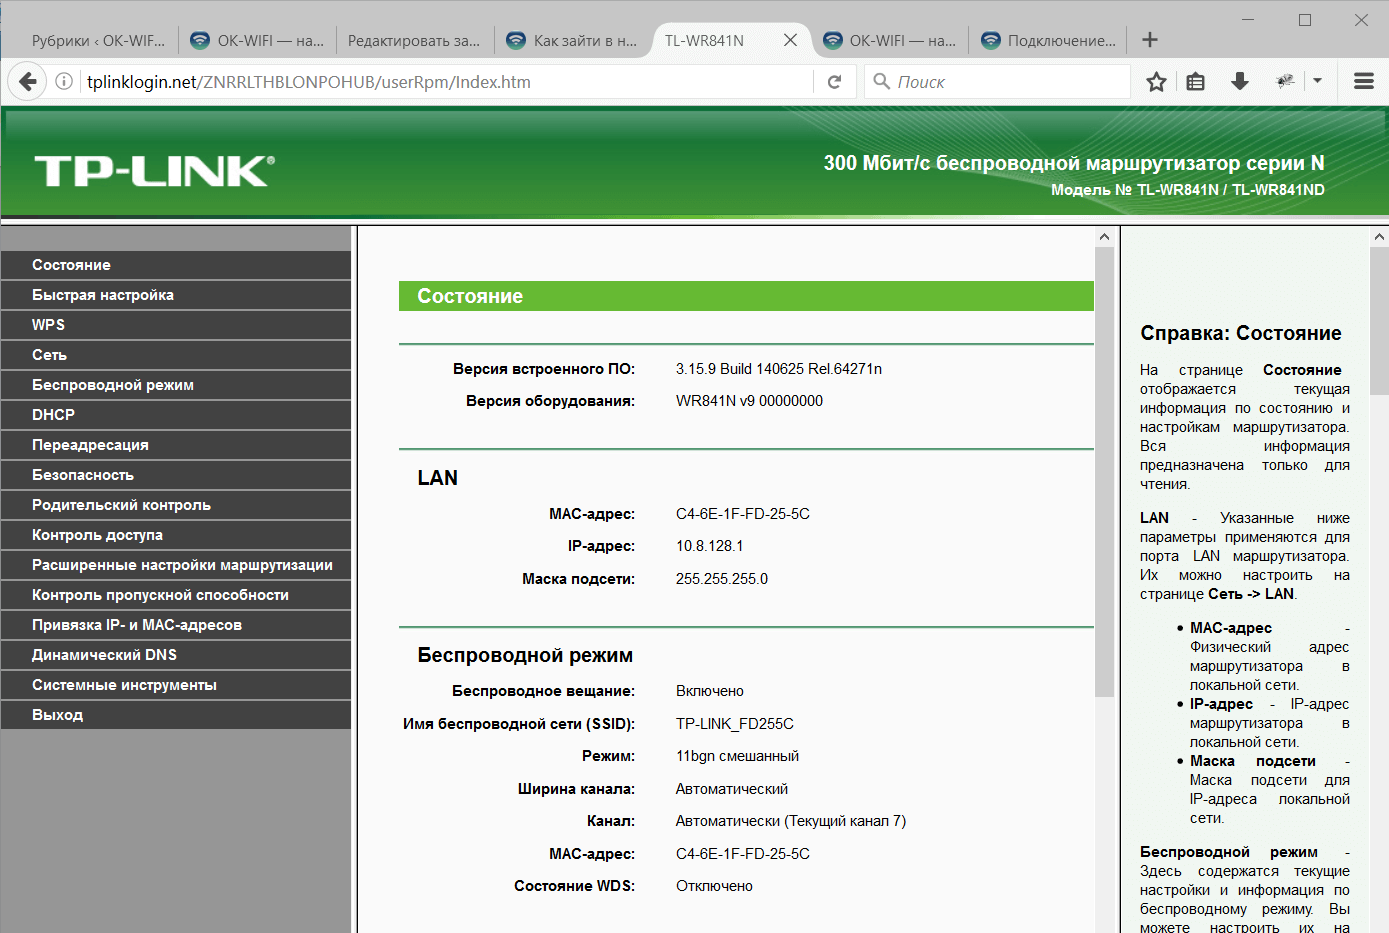The width and height of the screenshot is (1389, 933).
Task: Open the hamburger menu
Action: click(1364, 82)
